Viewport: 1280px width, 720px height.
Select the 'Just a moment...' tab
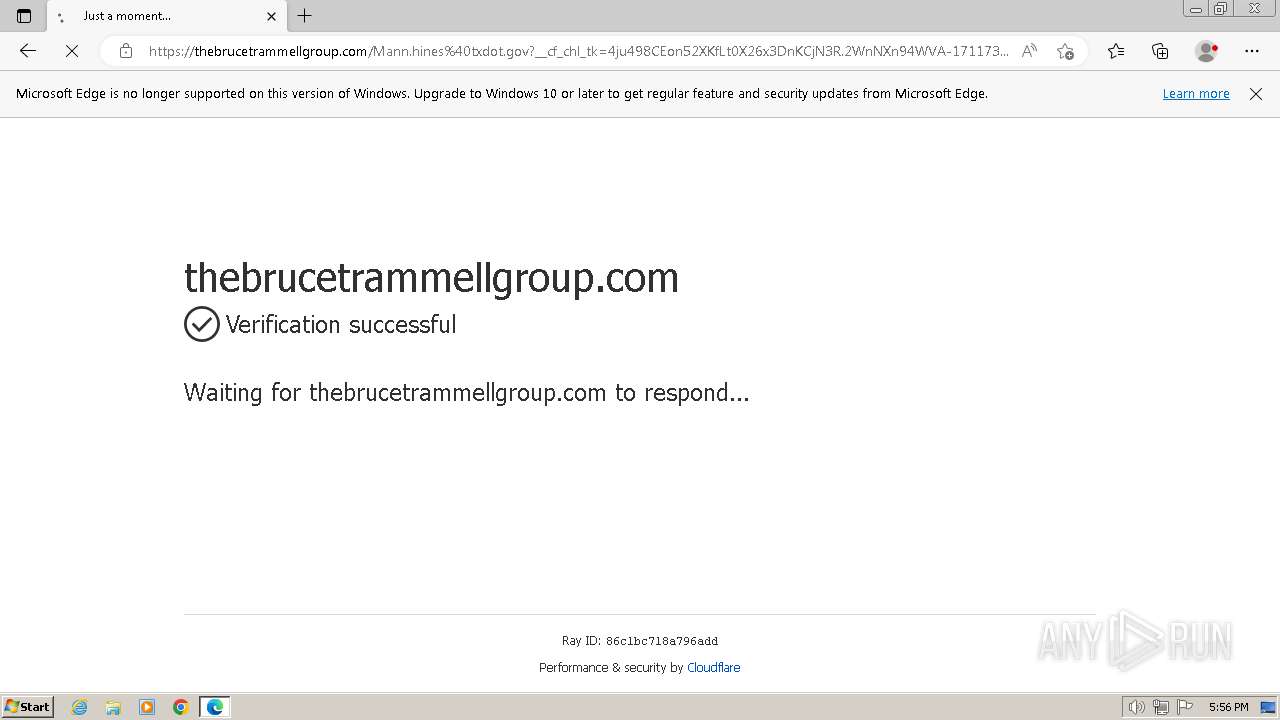click(x=165, y=16)
